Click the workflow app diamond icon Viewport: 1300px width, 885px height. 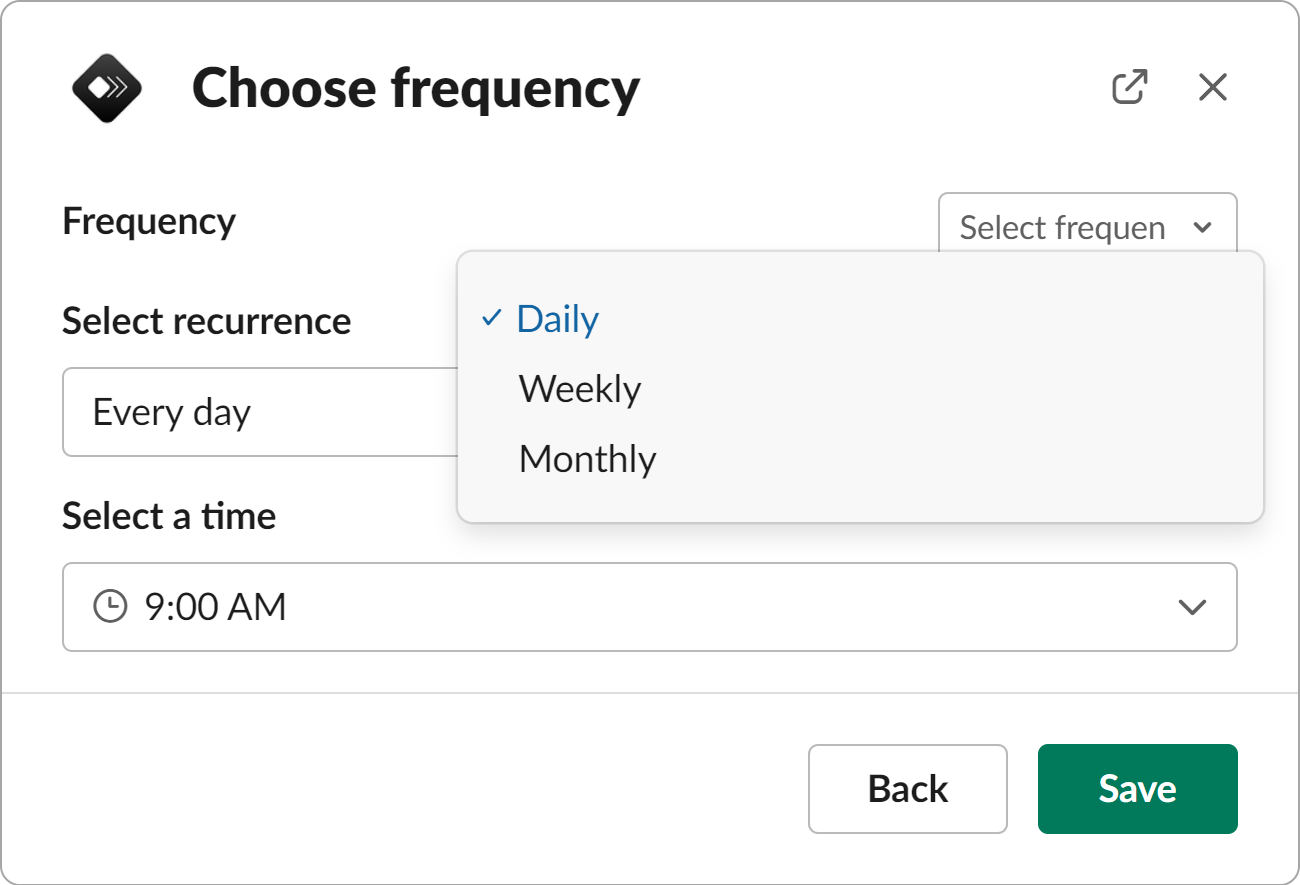click(x=107, y=88)
